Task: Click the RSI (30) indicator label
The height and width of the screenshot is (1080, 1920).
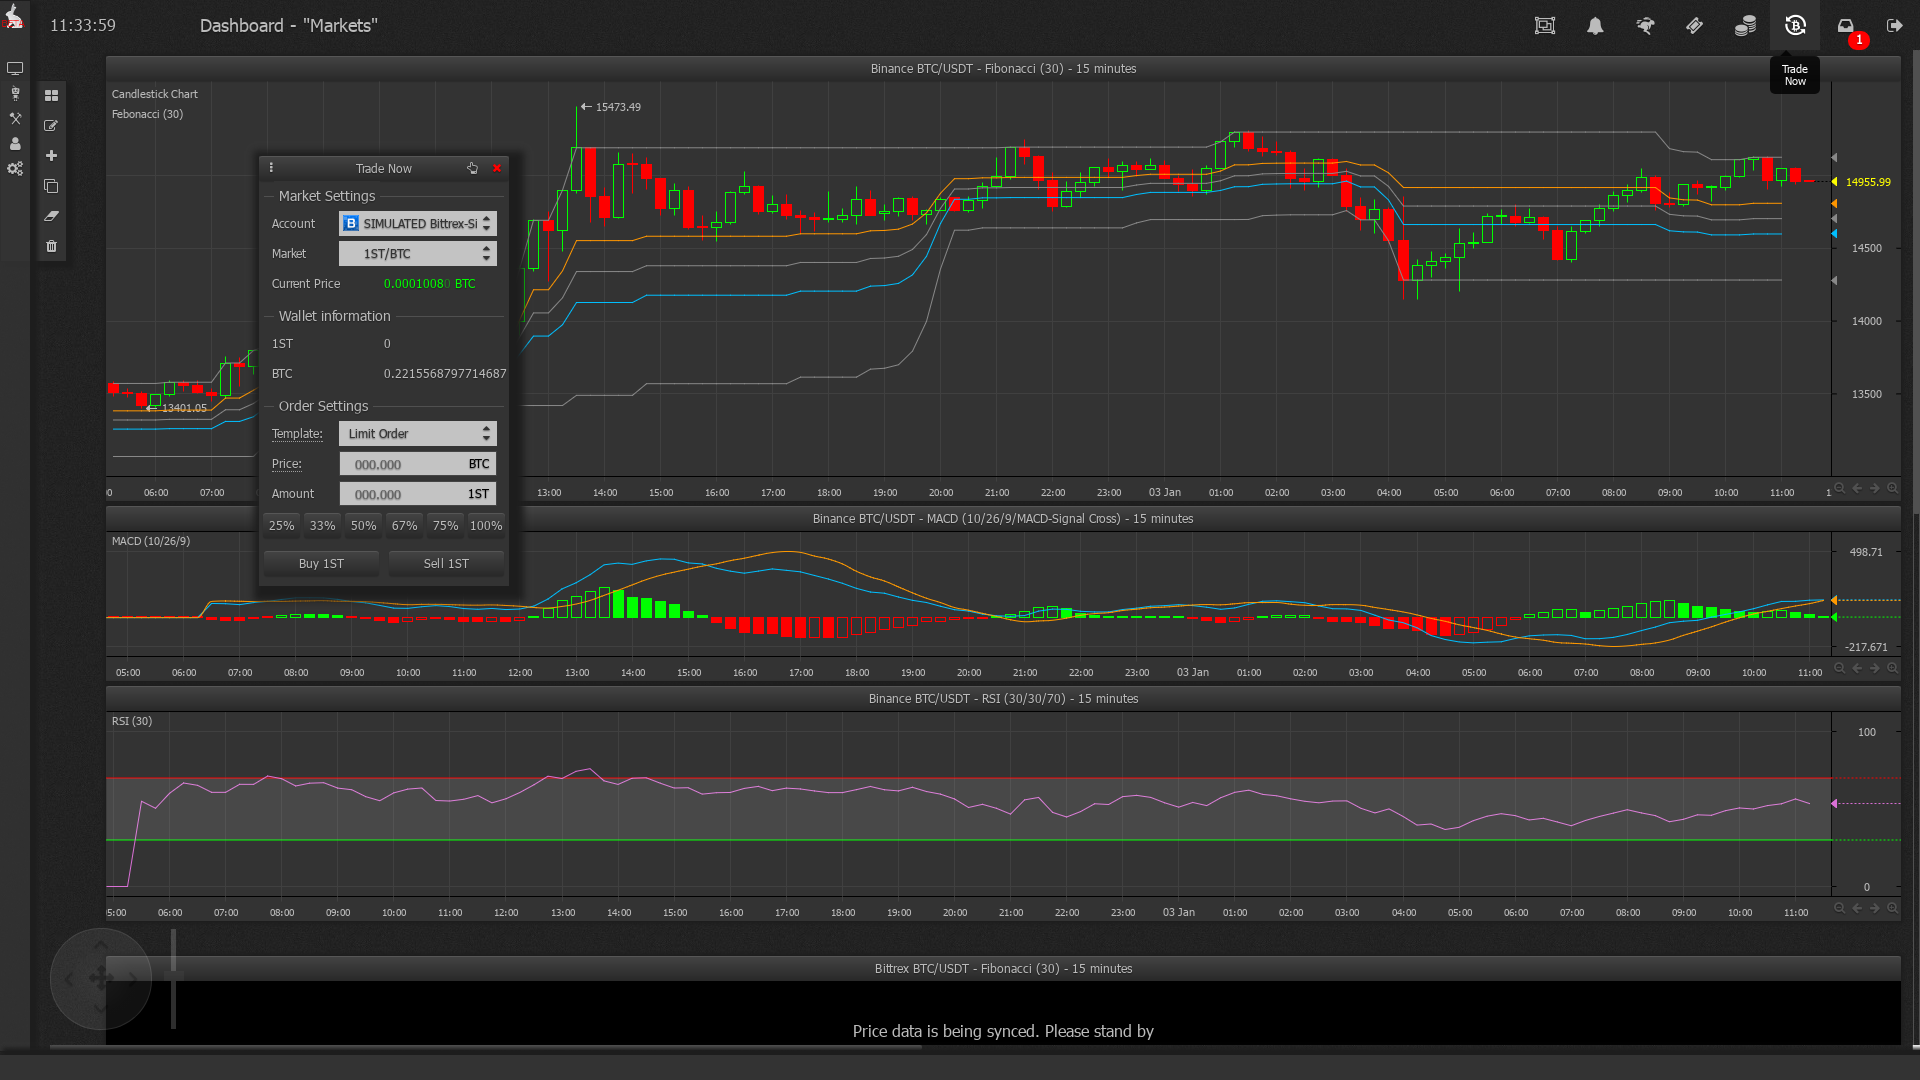Action: (x=132, y=721)
